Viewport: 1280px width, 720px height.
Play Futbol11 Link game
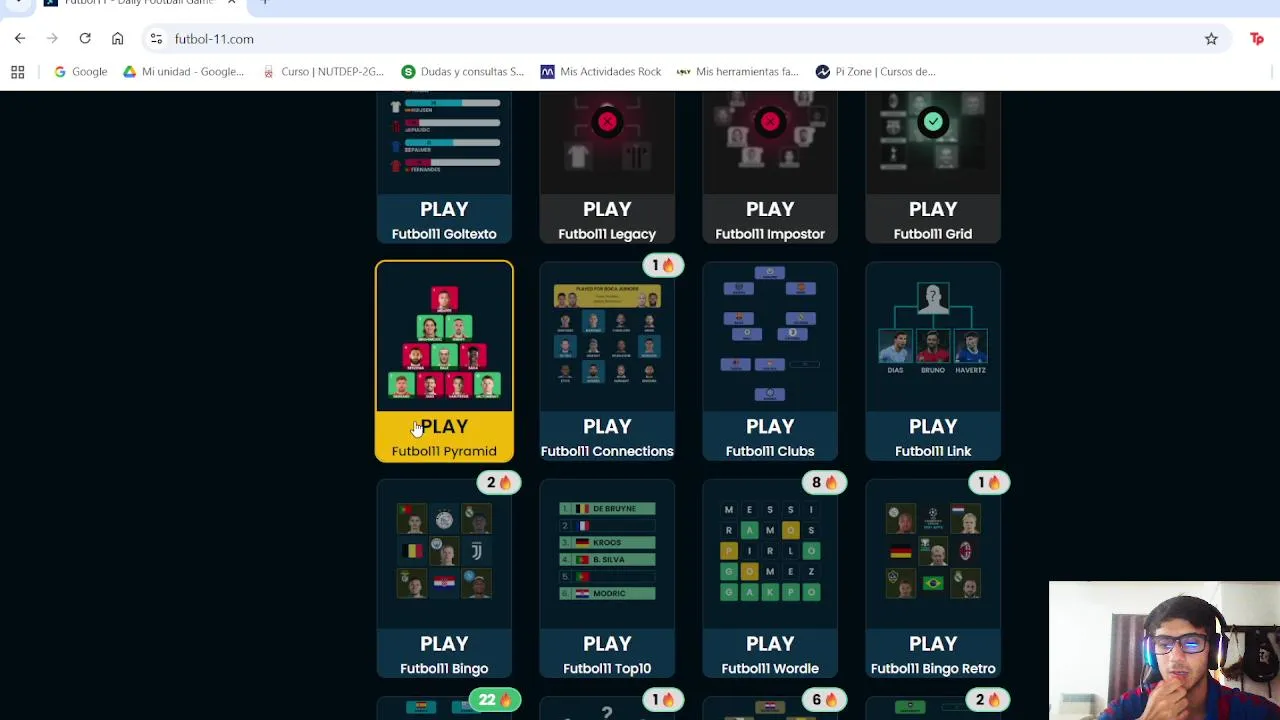933,437
